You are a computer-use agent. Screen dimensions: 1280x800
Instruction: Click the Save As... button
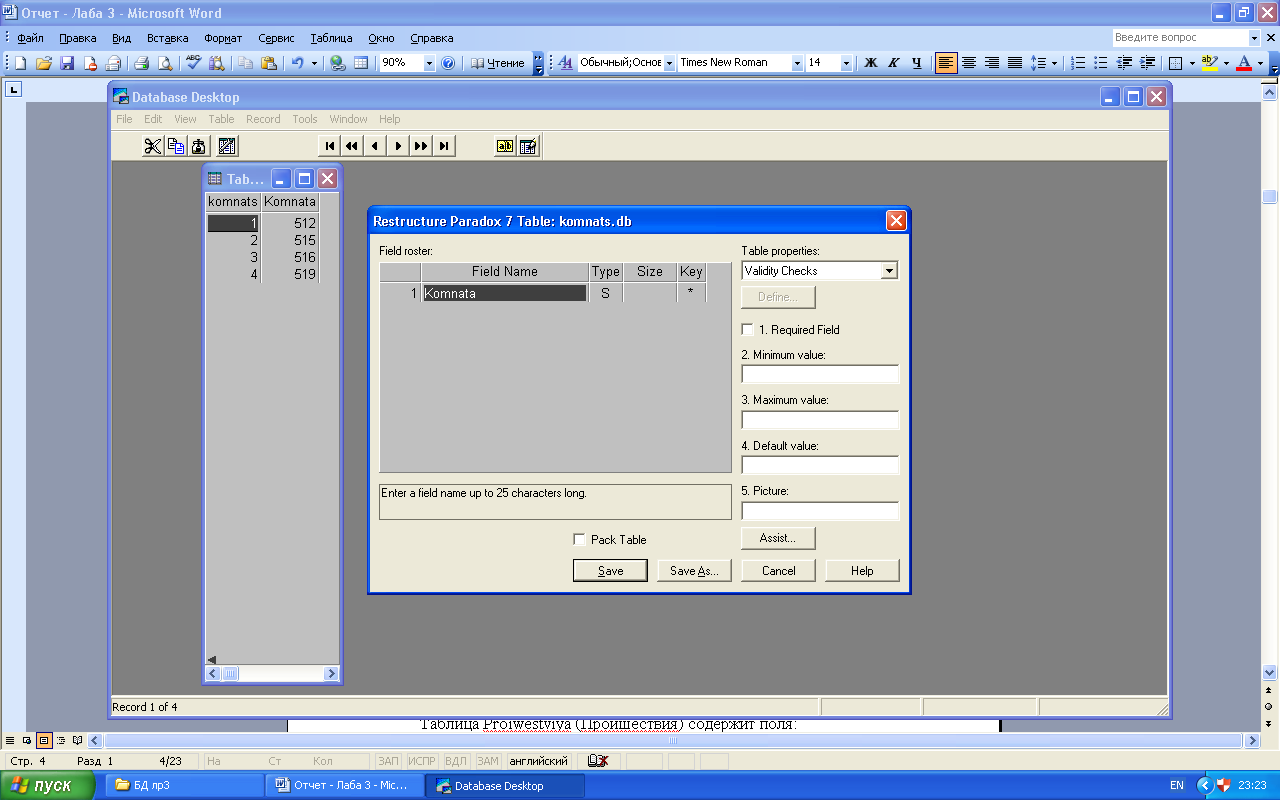point(694,571)
